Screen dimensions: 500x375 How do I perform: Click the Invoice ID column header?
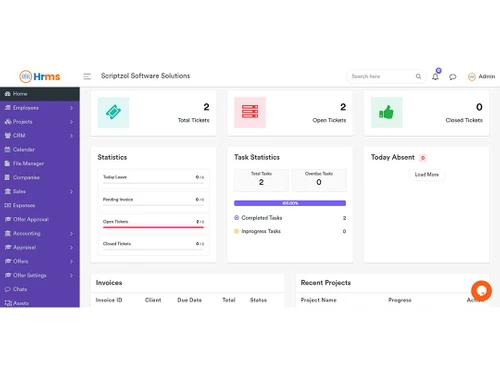(x=109, y=300)
